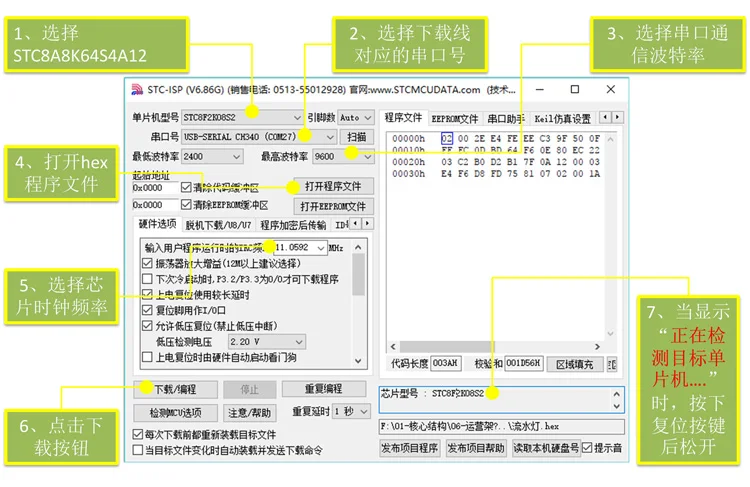This screenshot has height=487, width=750.
Task: Toggle 清除EEPROM缓冲区 checkbox
Action: click(x=186, y=205)
